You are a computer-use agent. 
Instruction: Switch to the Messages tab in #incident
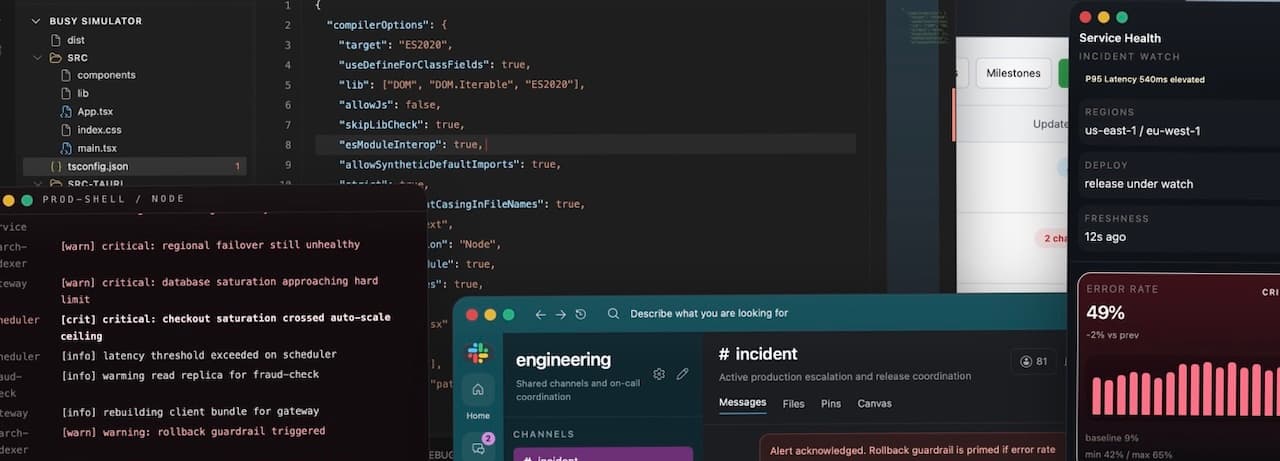tap(742, 403)
